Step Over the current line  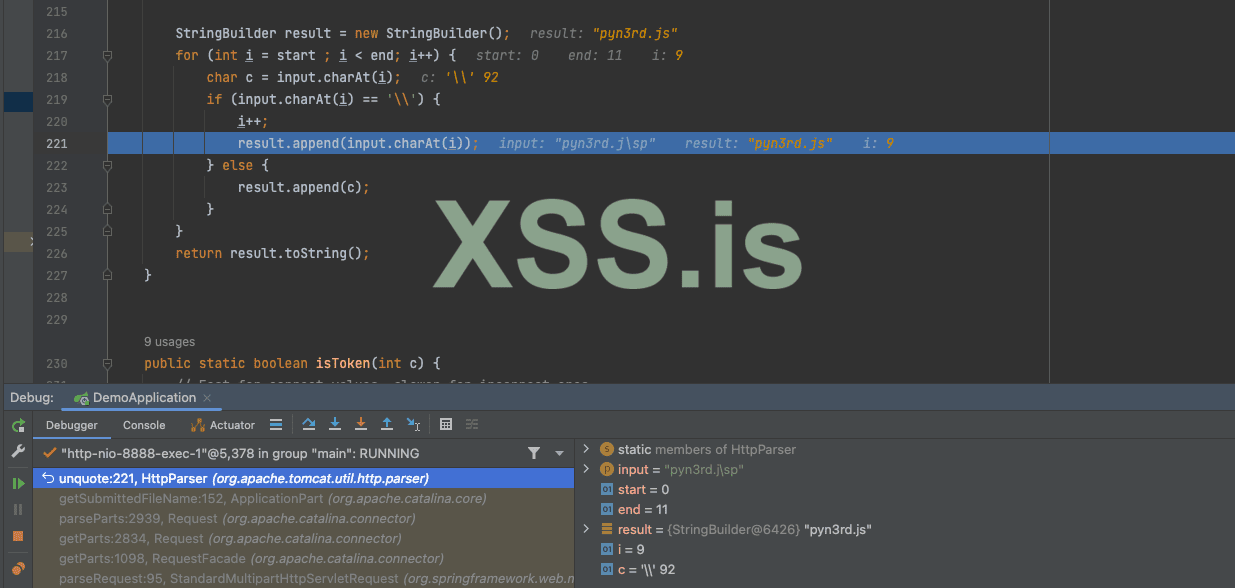[x=309, y=425]
